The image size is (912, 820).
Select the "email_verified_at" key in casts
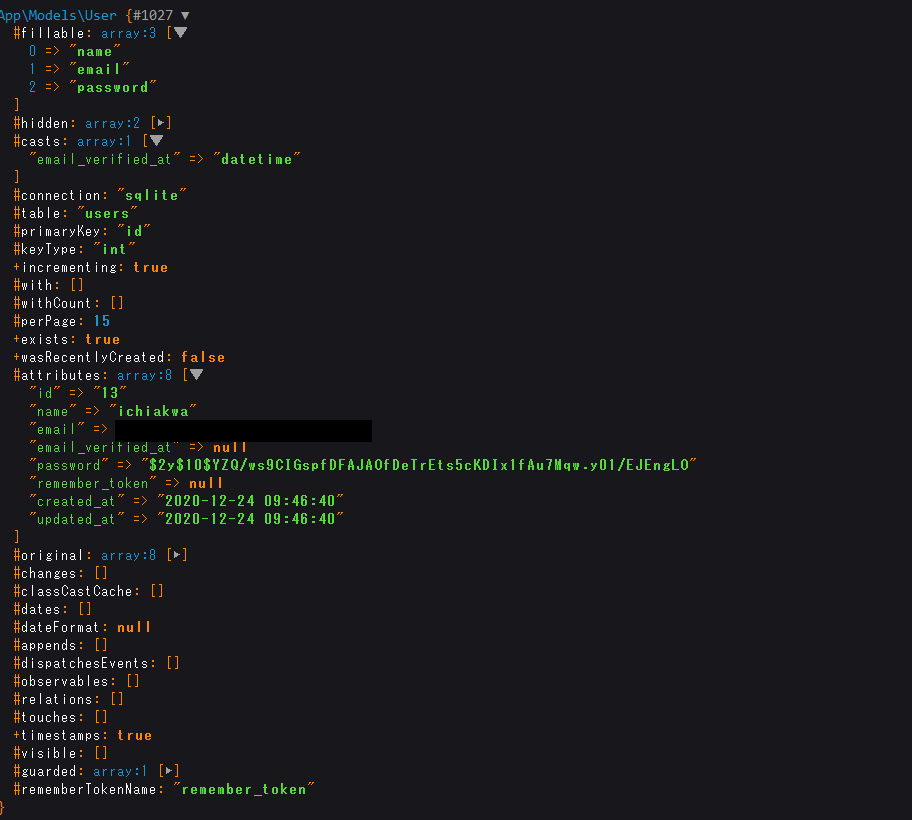click(105, 159)
